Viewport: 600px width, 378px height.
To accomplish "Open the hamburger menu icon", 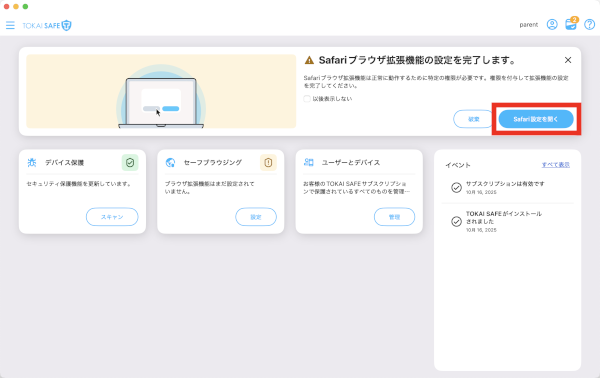I will (x=10, y=25).
